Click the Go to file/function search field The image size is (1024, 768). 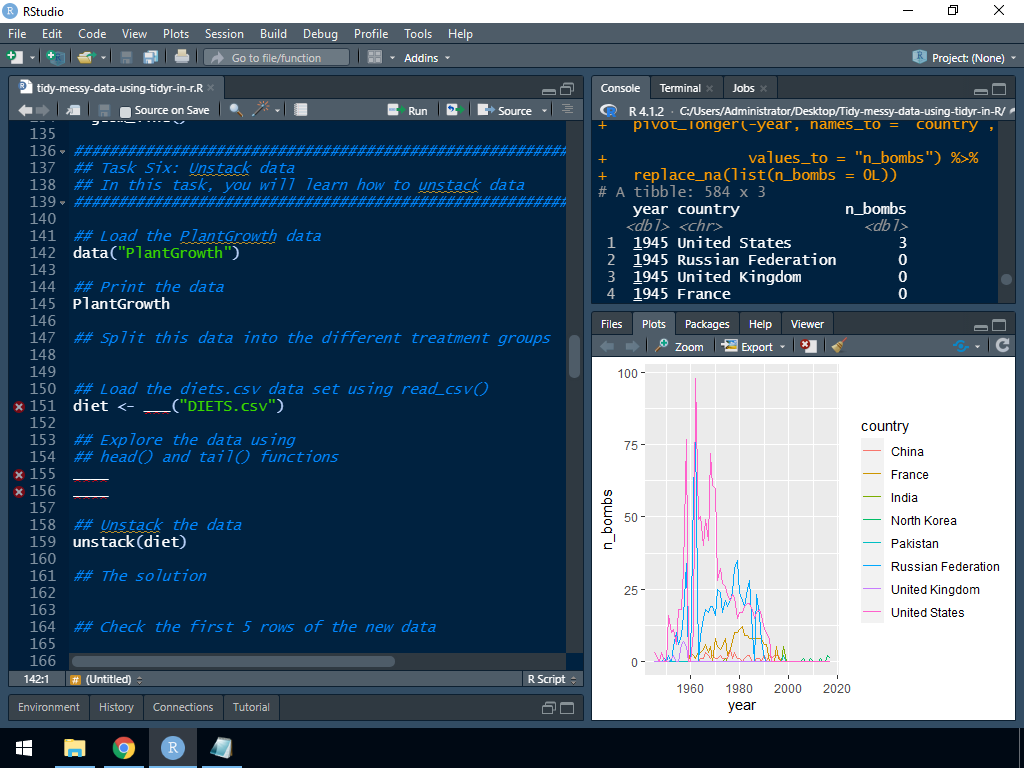pyautogui.click(x=277, y=58)
